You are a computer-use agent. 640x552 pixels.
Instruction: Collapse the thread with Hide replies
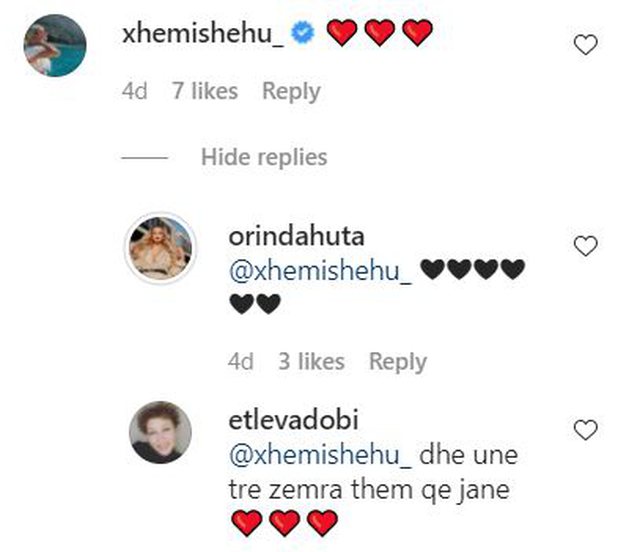[x=263, y=157]
